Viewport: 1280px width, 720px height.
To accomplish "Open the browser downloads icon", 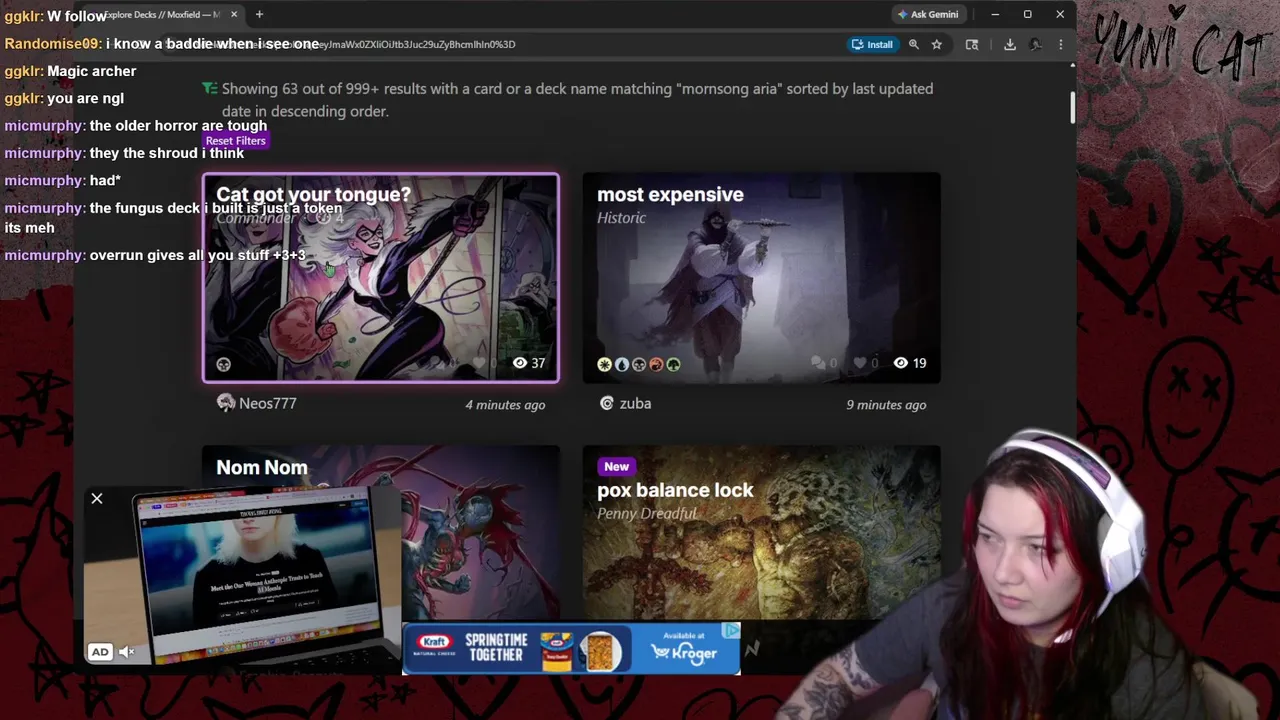I will (x=1010, y=44).
